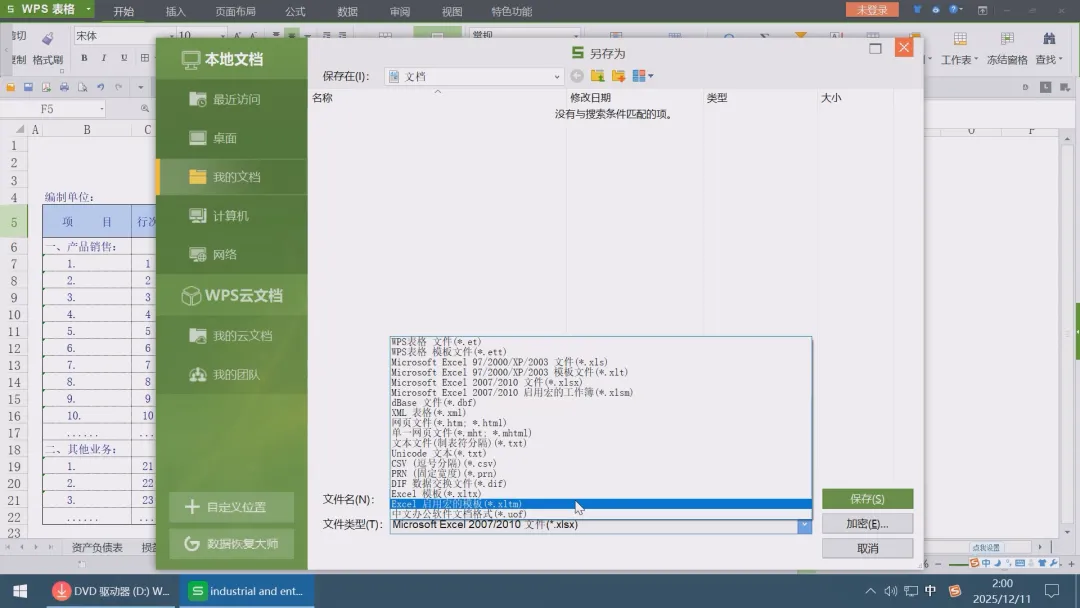The height and width of the screenshot is (608, 1080).
Task: Open the 开始 ribbon tab
Action: click(x=123, y=11)
